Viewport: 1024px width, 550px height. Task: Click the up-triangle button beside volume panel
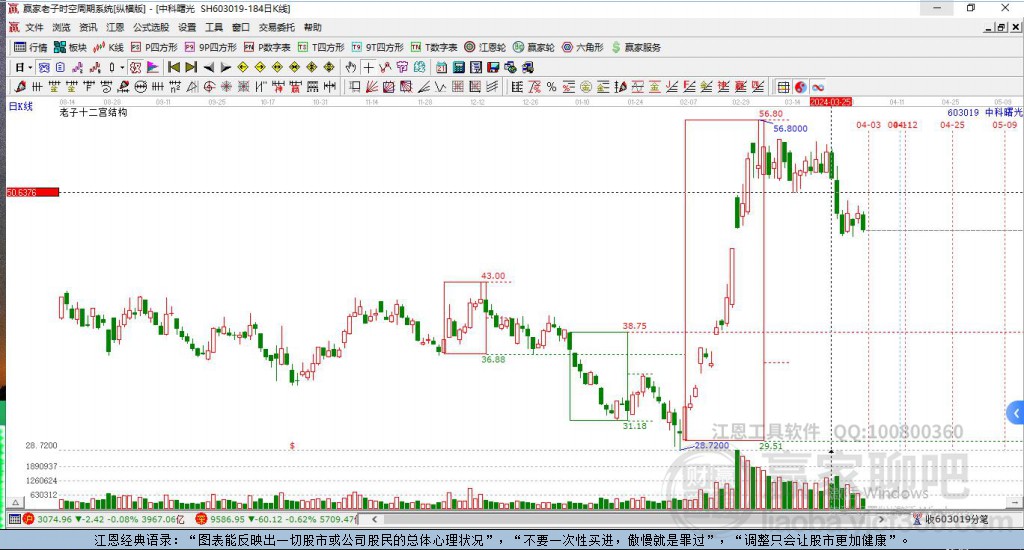click(x=16, y=502)
